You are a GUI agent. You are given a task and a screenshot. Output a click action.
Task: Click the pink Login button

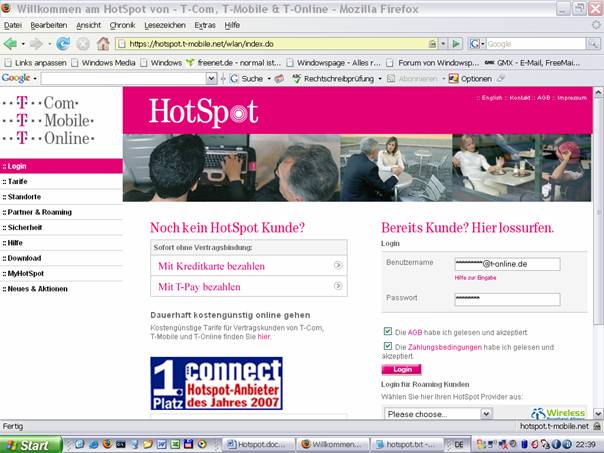coord(401,369)
